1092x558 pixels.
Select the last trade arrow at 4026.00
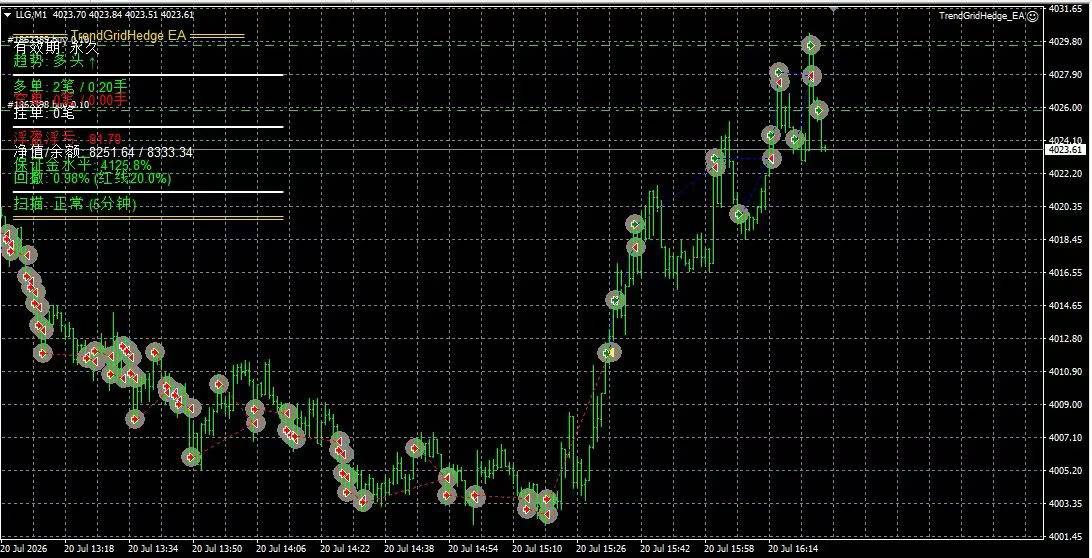pyautogui.click(x=819, y=109)
